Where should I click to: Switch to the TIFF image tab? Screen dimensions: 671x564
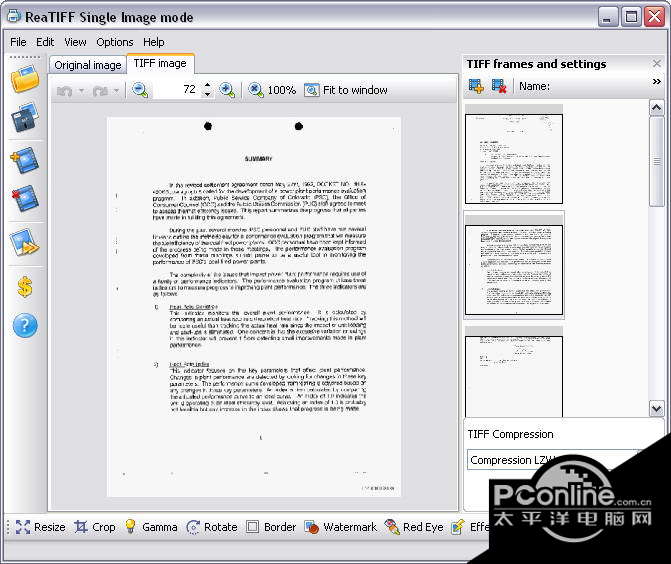coord(160,63)
